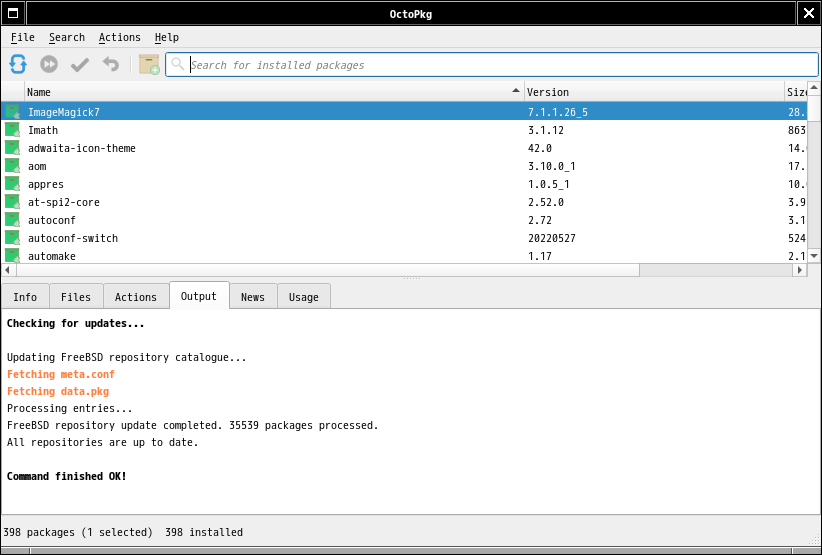Click the undo rollback arrow icon
The height and width of the screenshot is (555, 822).
(110, 65)
